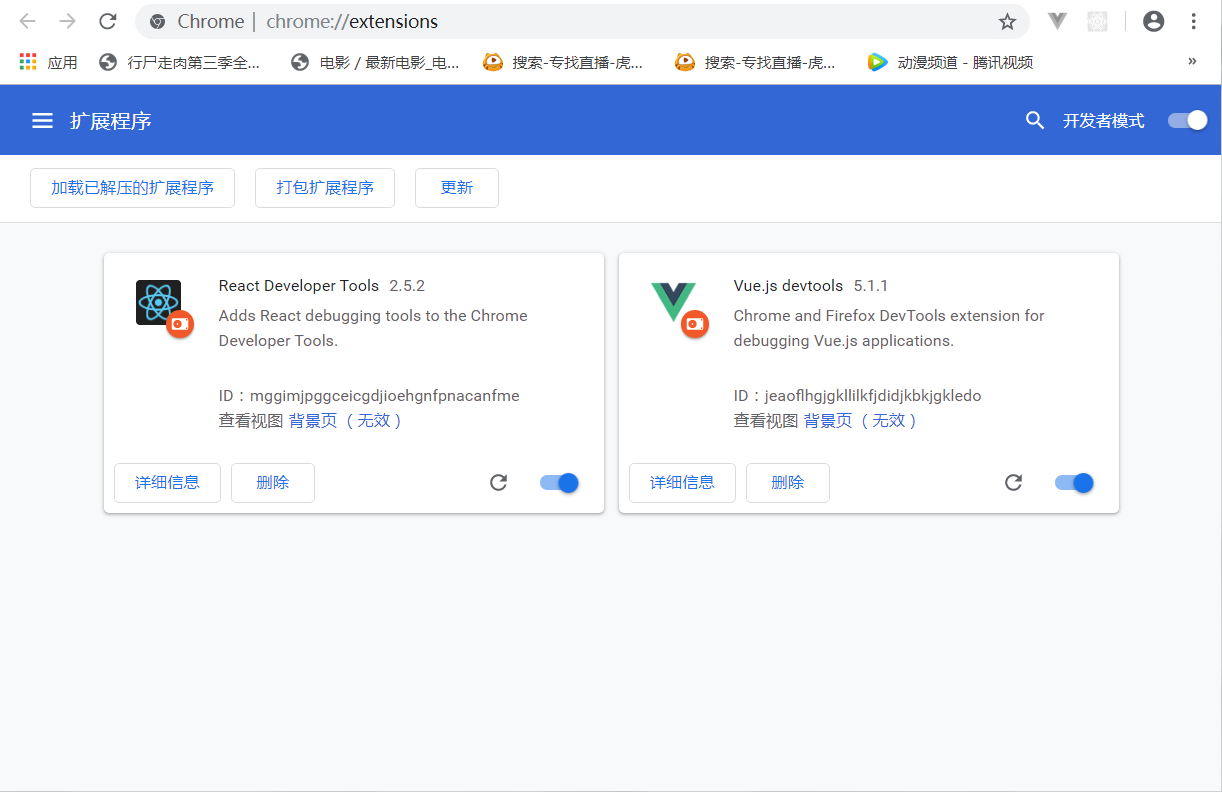Click the 加载已解压的扩展程序 button
The width and height of the screenshot is (1222, 792).
click(132, 188)
